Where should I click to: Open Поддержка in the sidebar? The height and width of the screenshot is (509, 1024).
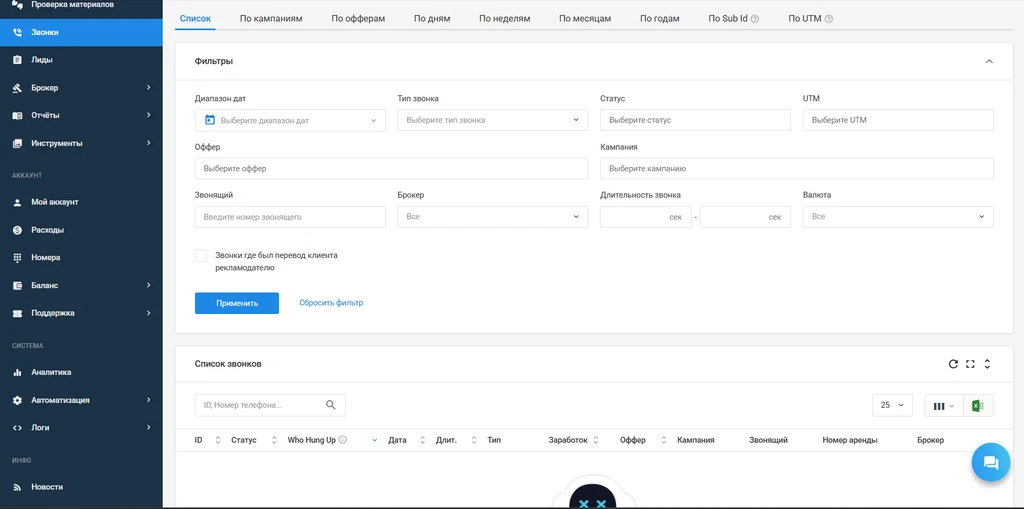coord(81,313)
